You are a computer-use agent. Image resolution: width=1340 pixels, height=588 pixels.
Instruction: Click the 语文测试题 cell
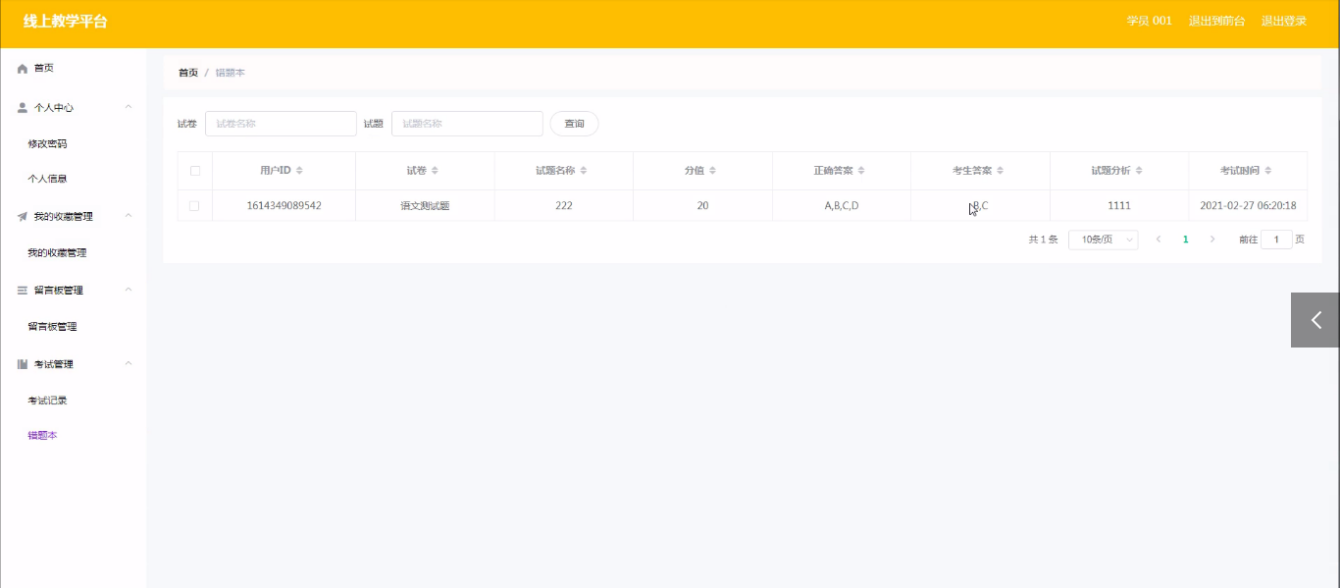(x=425, y=206)
